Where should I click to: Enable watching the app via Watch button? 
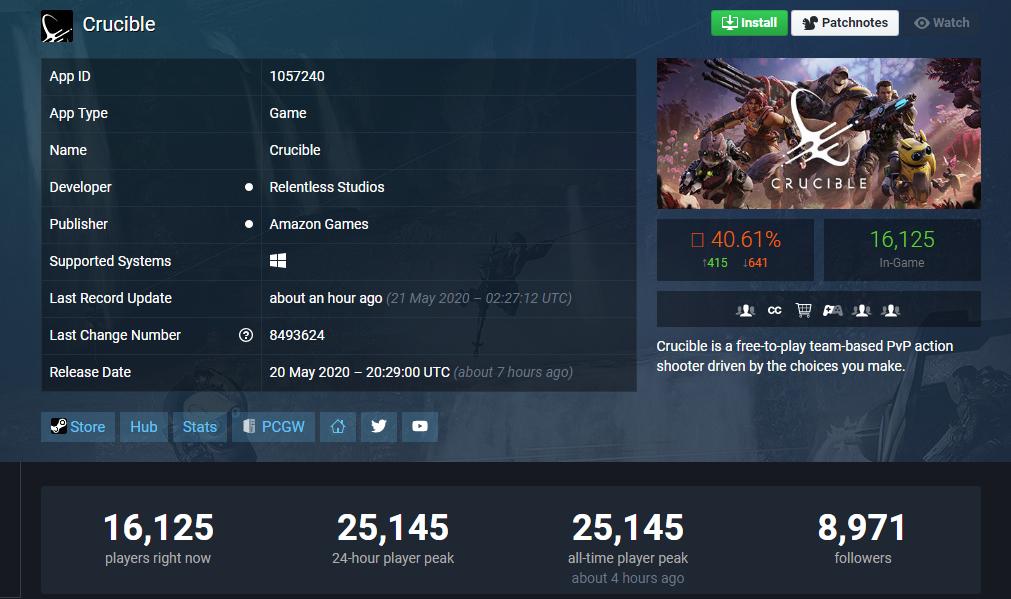point(941,22)
